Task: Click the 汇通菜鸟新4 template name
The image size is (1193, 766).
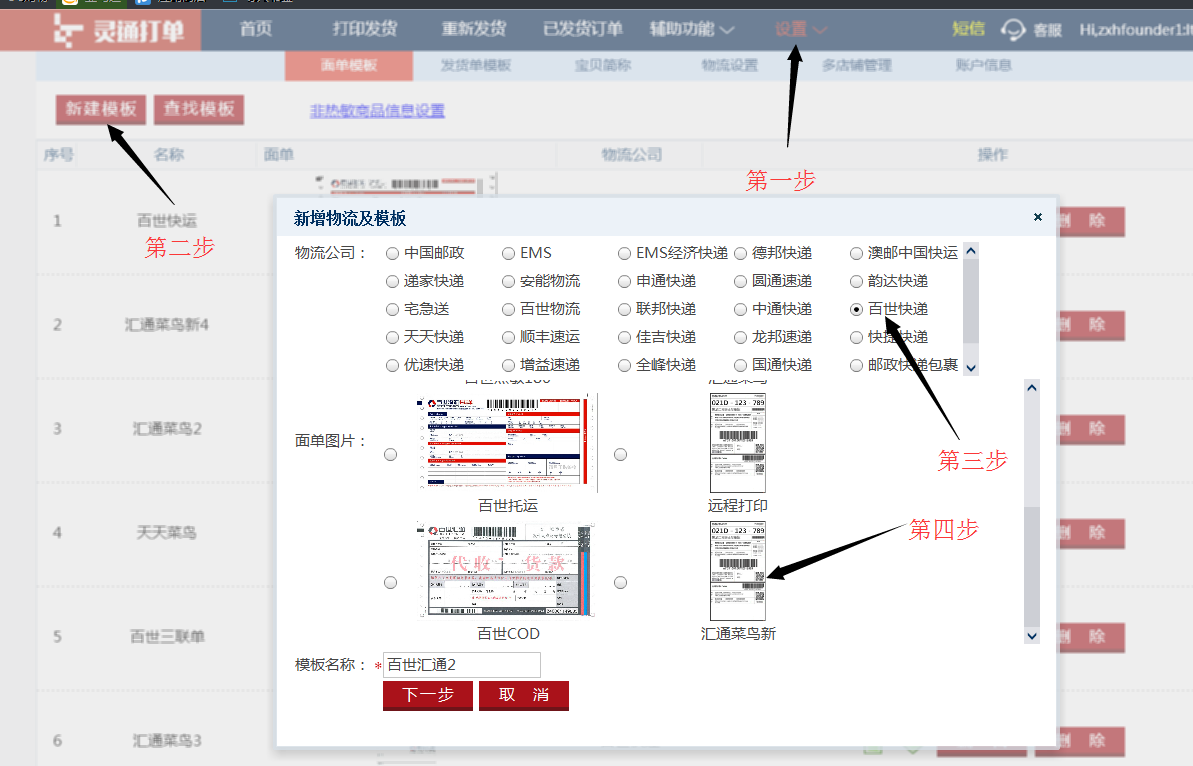Action: pos(167,326)
